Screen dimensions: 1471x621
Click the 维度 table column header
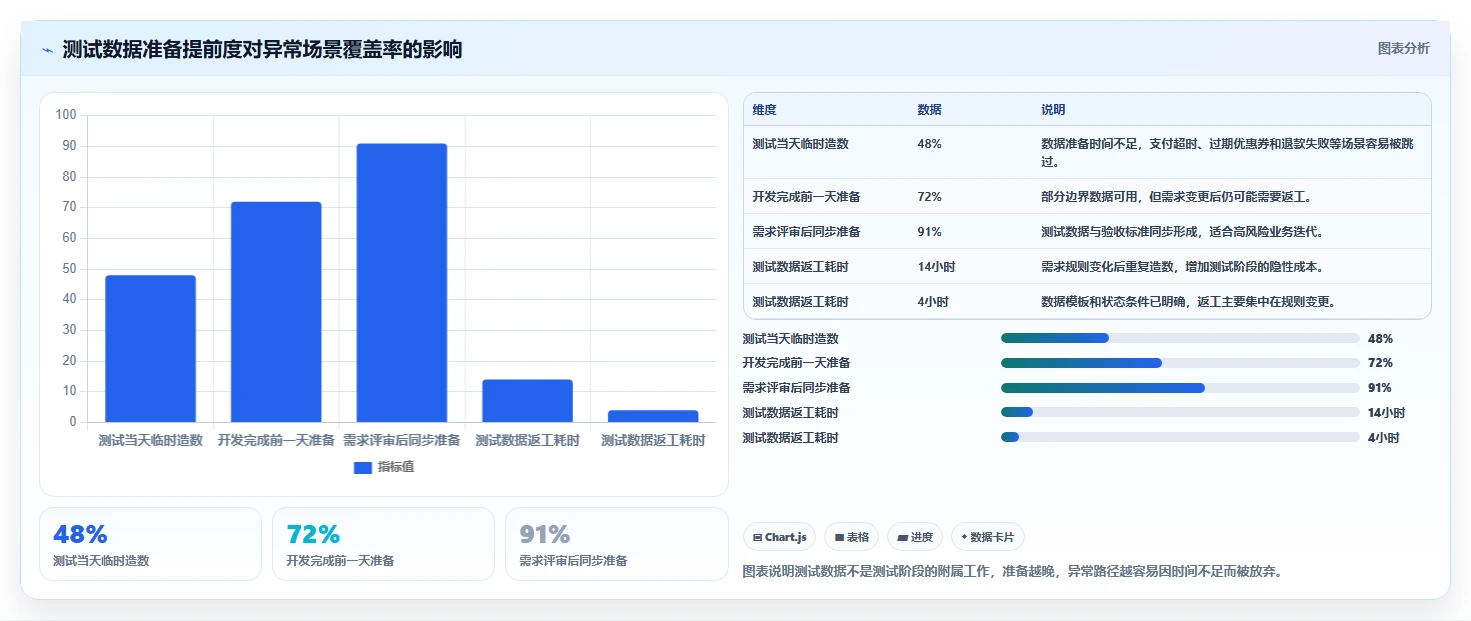764,110
